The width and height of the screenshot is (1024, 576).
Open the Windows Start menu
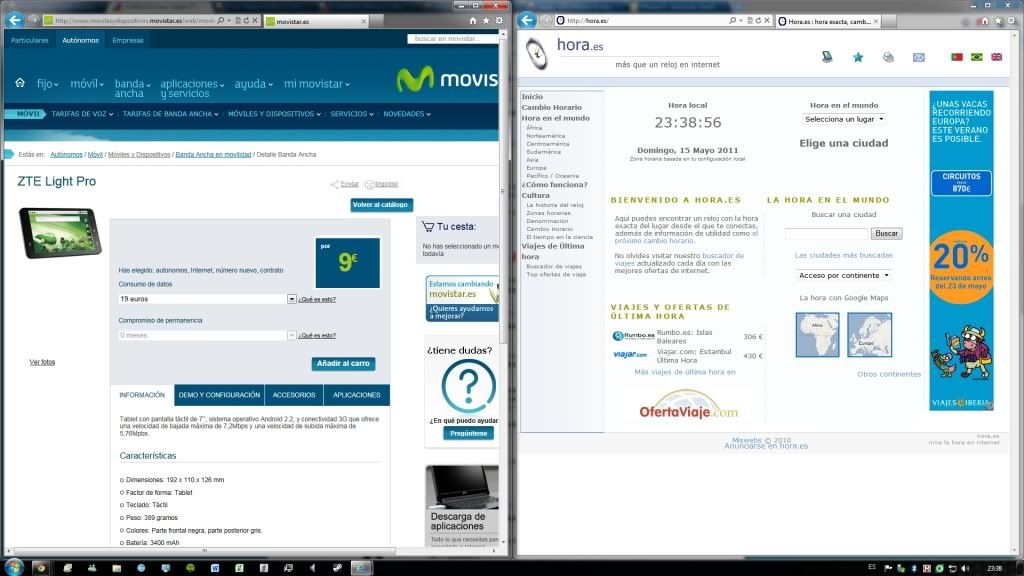[x=14, y=567]
